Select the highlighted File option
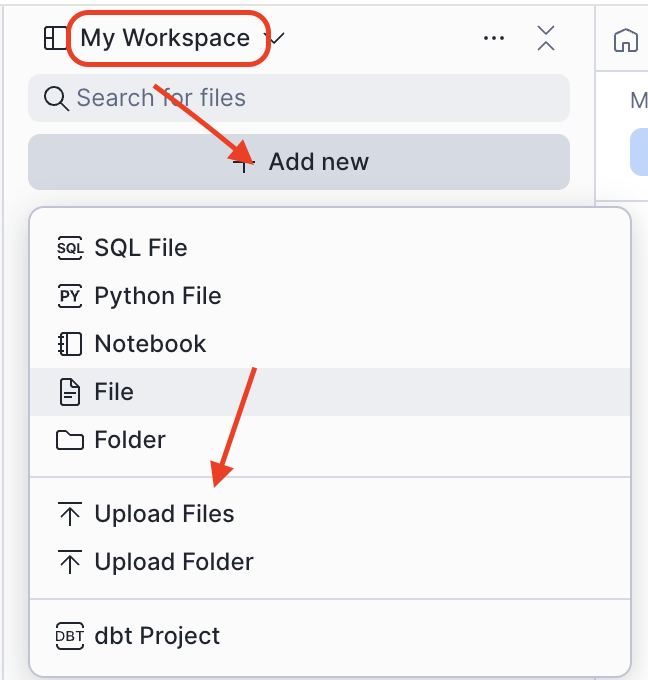Screen dimensions: 648x680 click(x=114, y=392)
